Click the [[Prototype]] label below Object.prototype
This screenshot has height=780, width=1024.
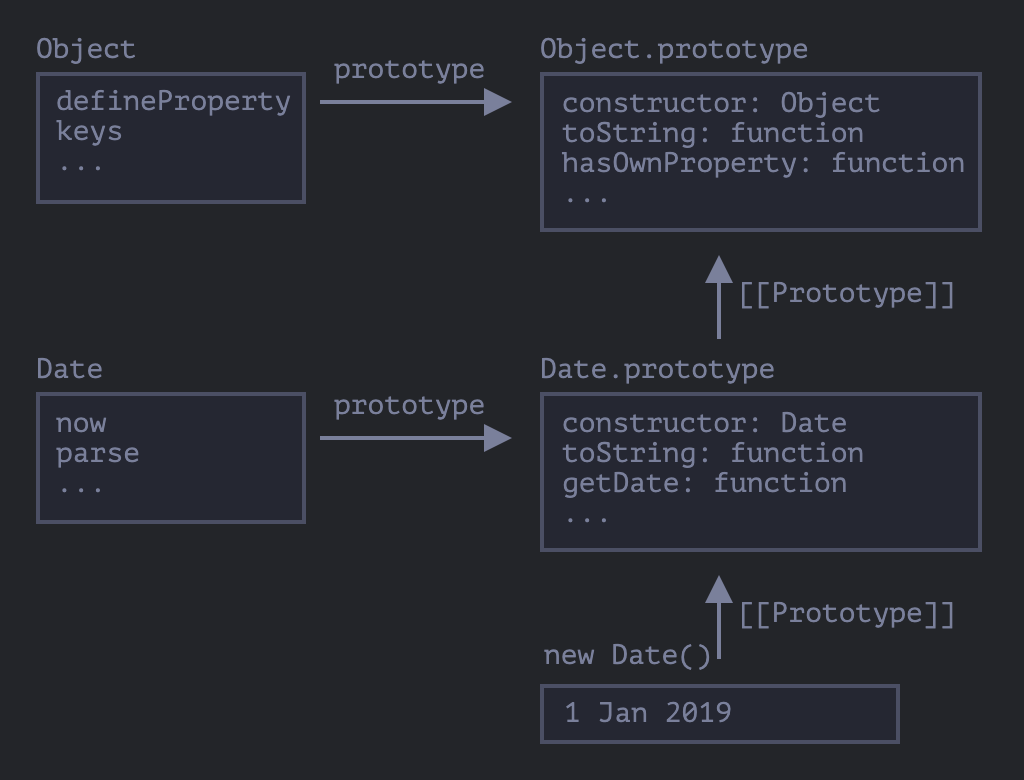tap(847, 294)
